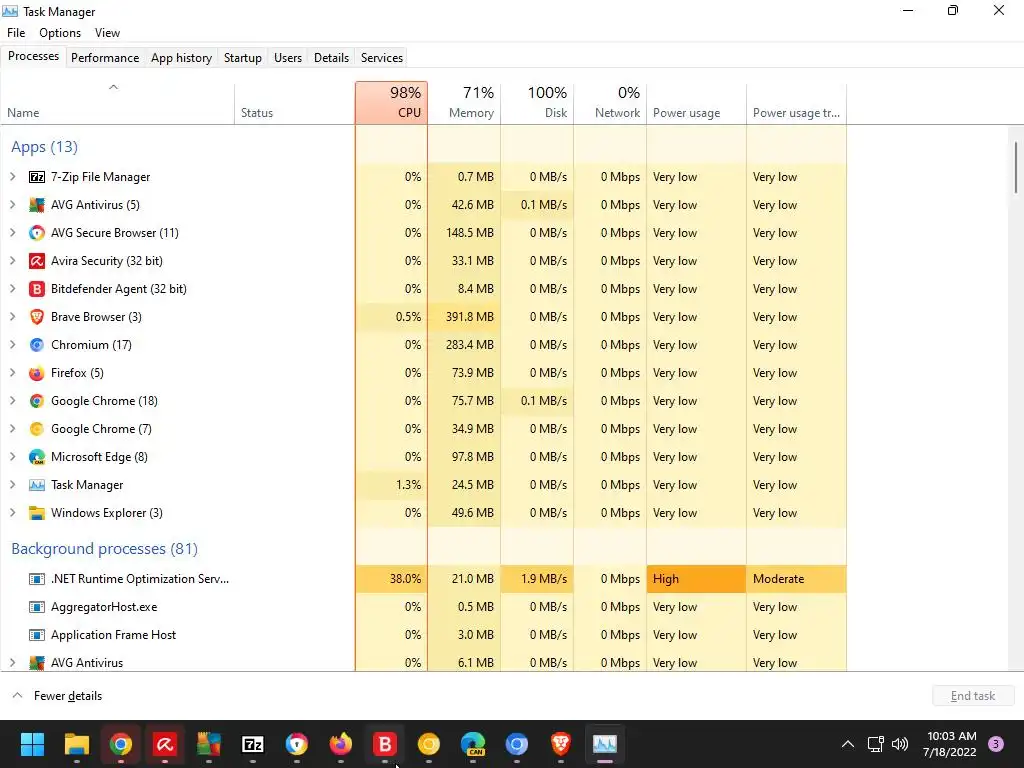Sort processes by Memory column
This screenshot has height=768, width=1024.
click(464, 103)
